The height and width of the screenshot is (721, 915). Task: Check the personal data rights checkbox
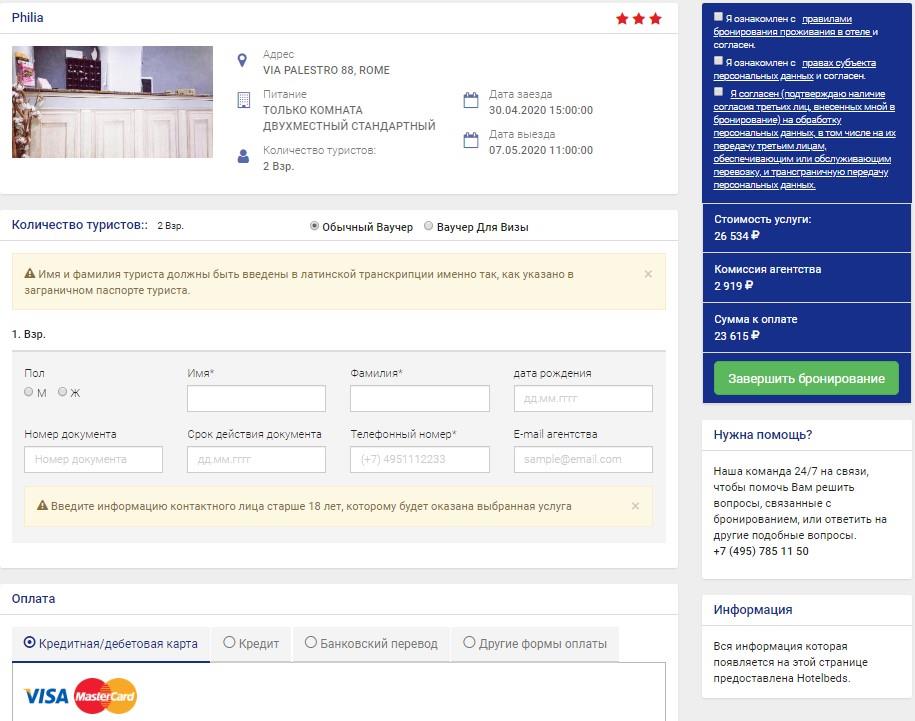tap(718, 61)
